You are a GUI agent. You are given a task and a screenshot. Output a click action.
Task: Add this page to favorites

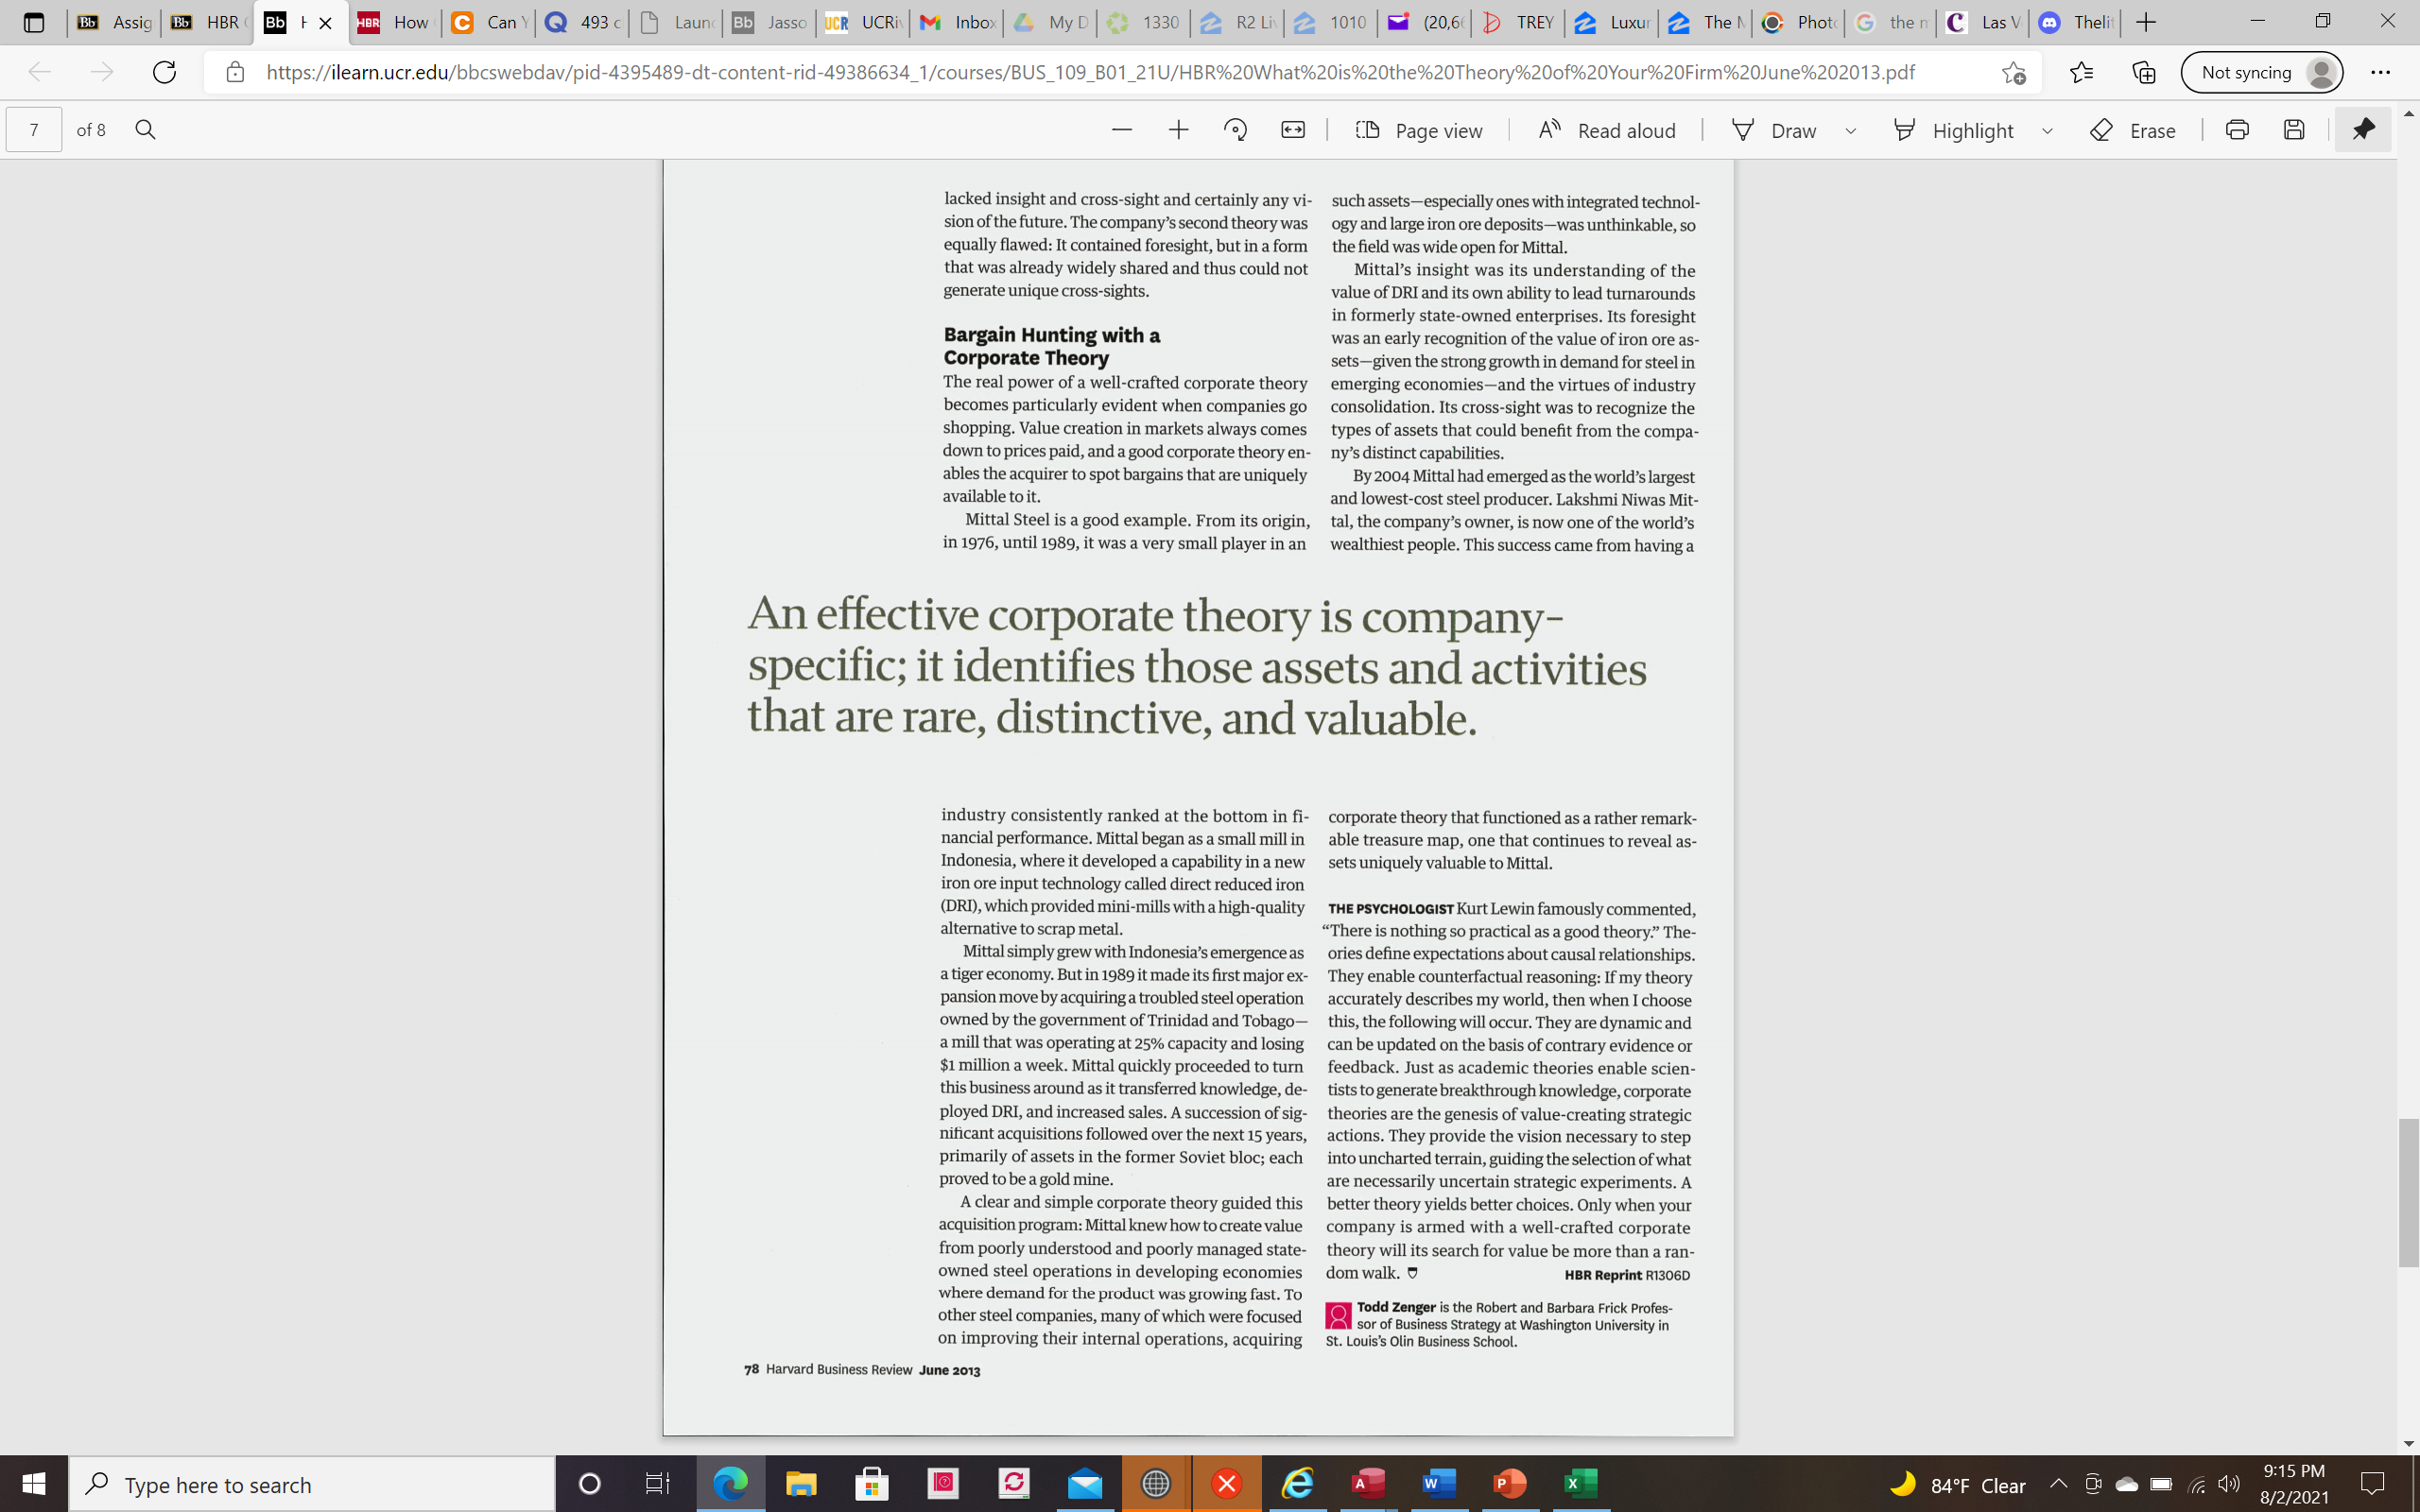pos(2013,72)
